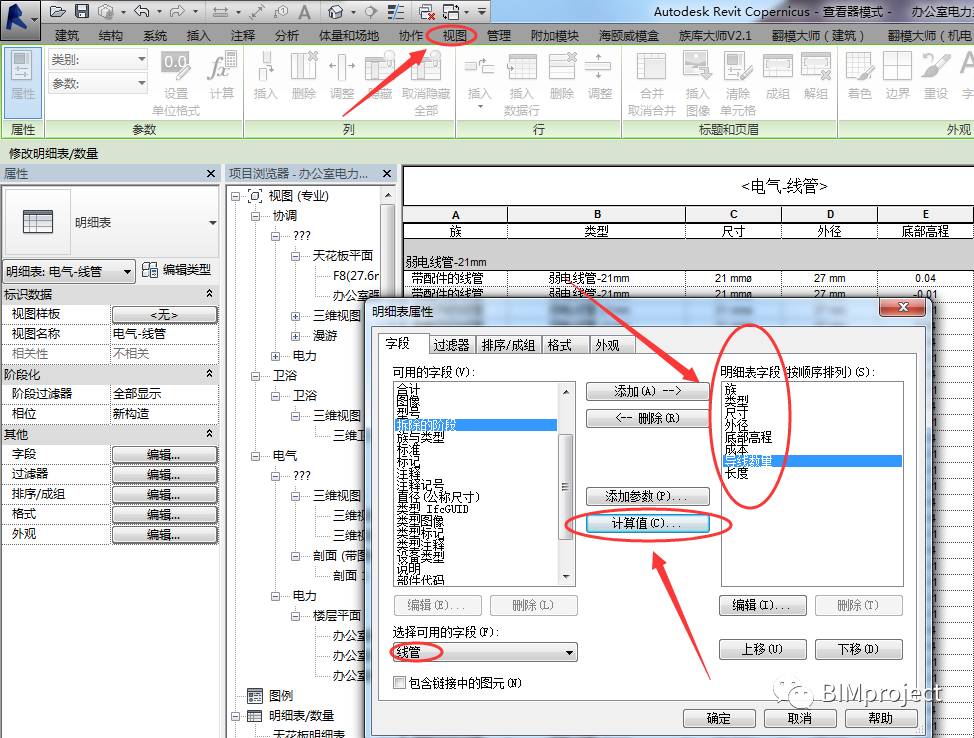
Task: Enable 包含链接中的图元 checkbox
Action: (399, 682)
